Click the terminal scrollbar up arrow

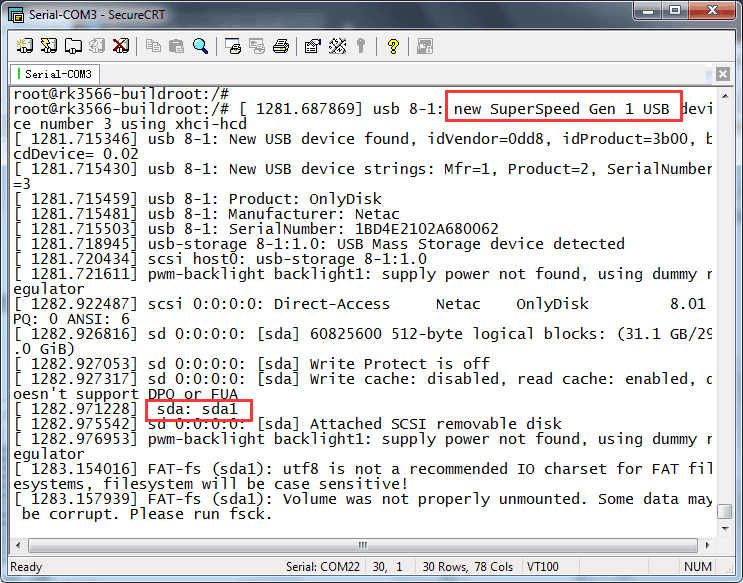(x=724, y=96)
